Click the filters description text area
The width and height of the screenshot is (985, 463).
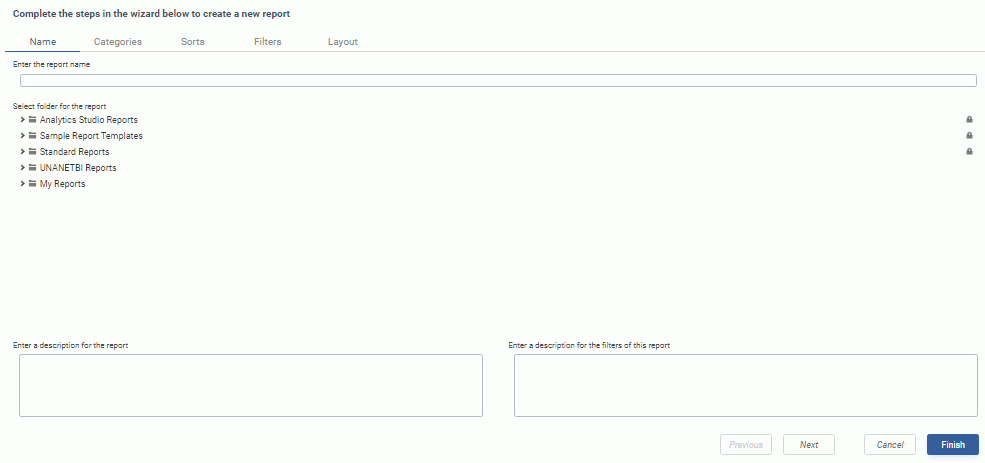coord(746,385)
